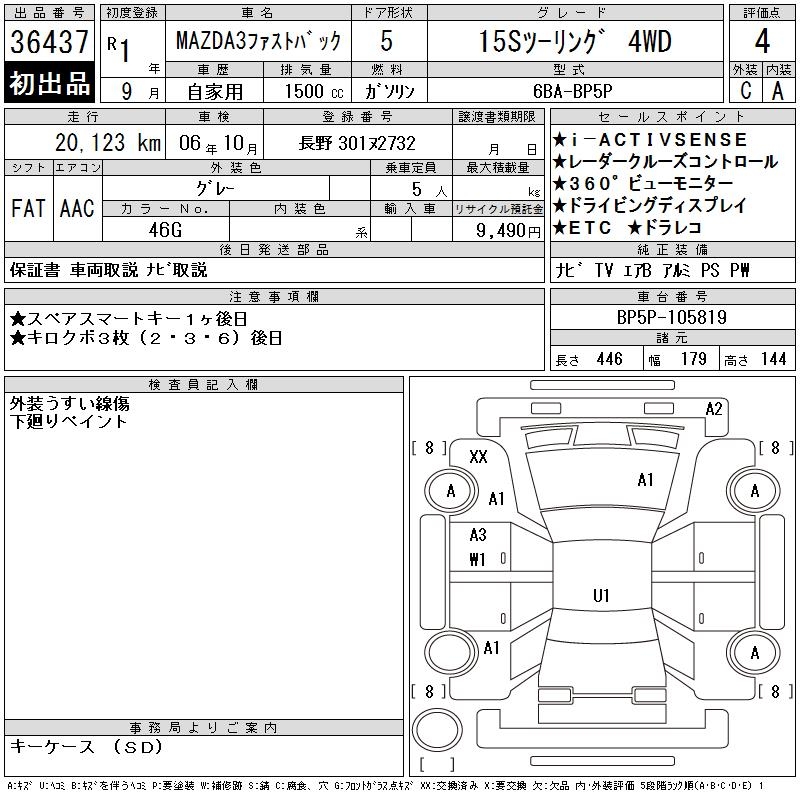Image resolution: width=800 pixels, height=800 pixels.
Task: Click the ★ETC sales point
Action: 582,228
